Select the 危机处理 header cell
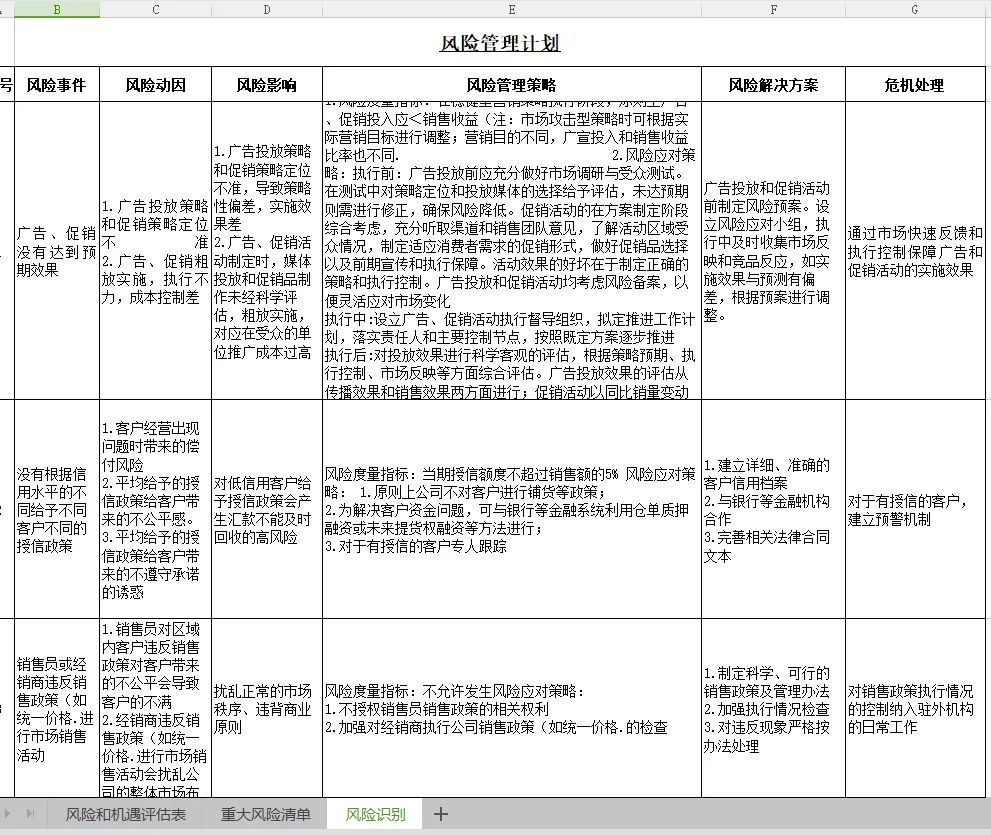This screenshot has width=991, height=835. pos(915,85)
